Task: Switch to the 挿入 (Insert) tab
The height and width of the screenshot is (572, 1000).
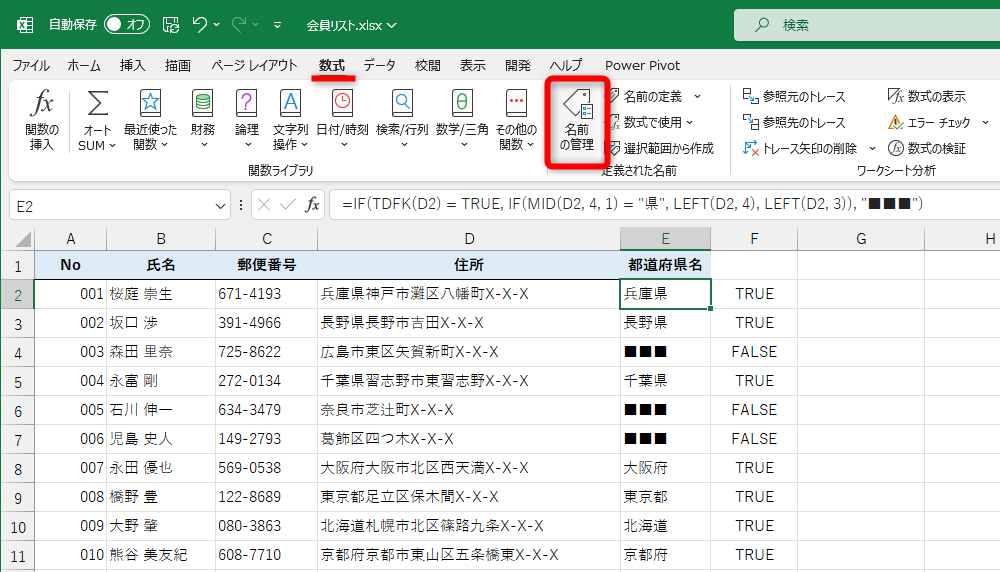Action: (132, 65)
